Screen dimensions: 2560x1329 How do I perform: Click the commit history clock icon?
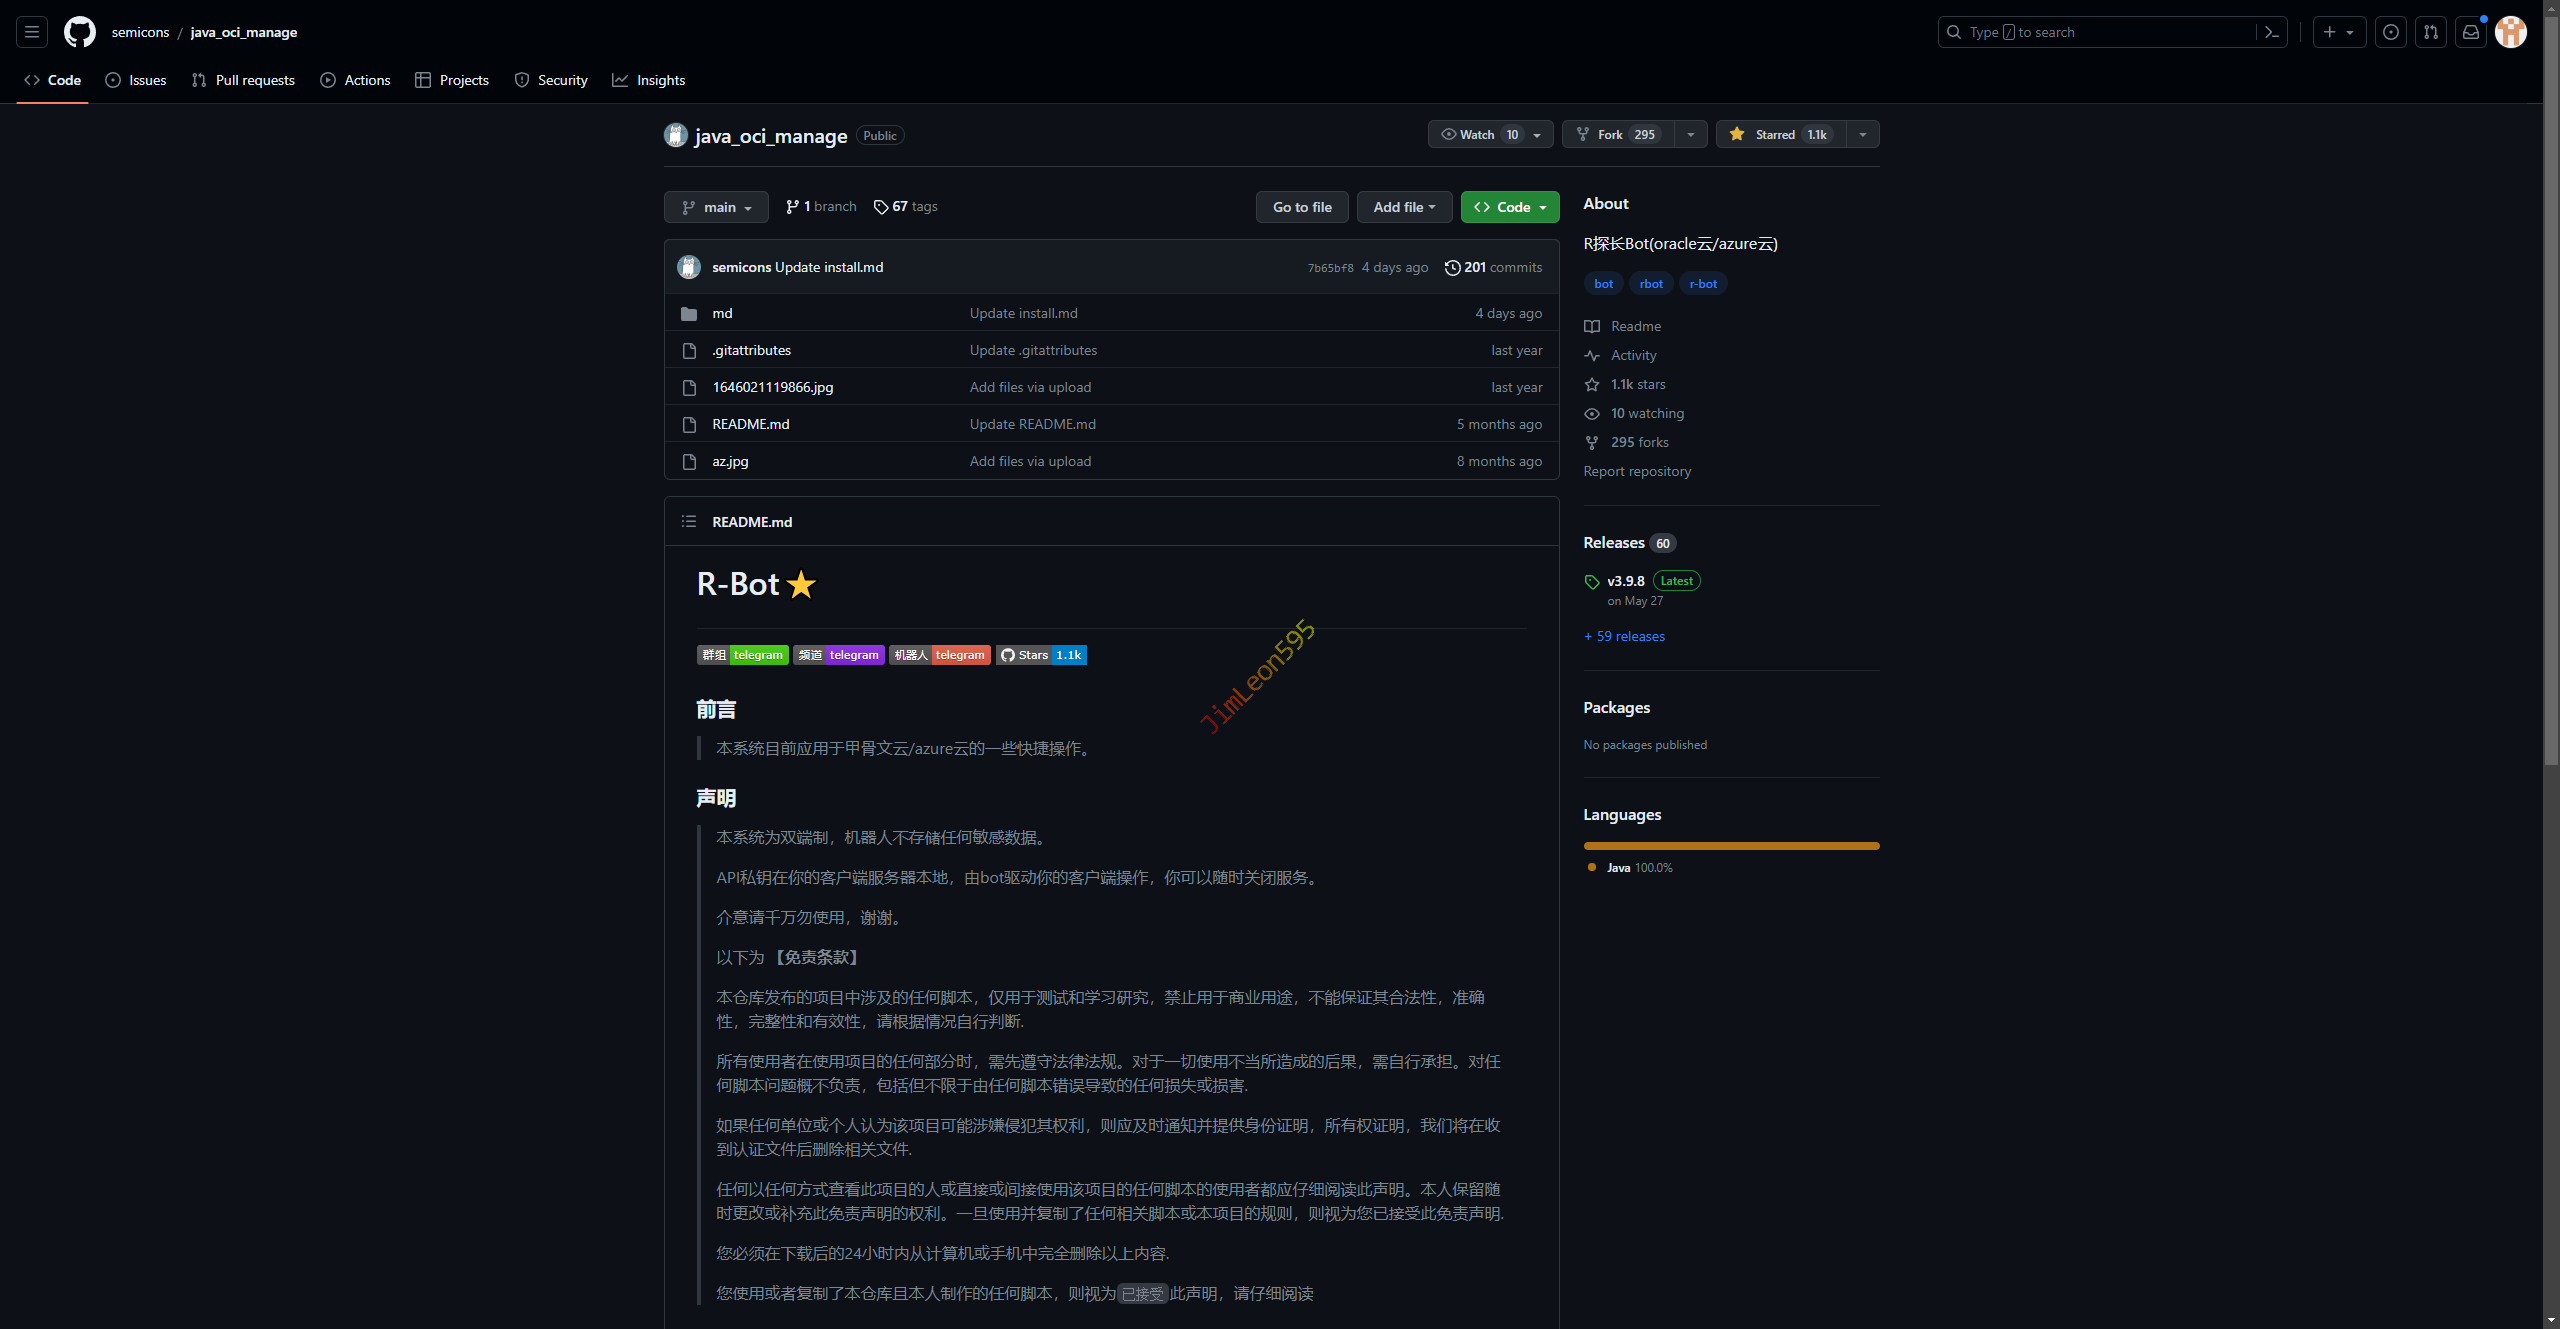[1452, 267]
